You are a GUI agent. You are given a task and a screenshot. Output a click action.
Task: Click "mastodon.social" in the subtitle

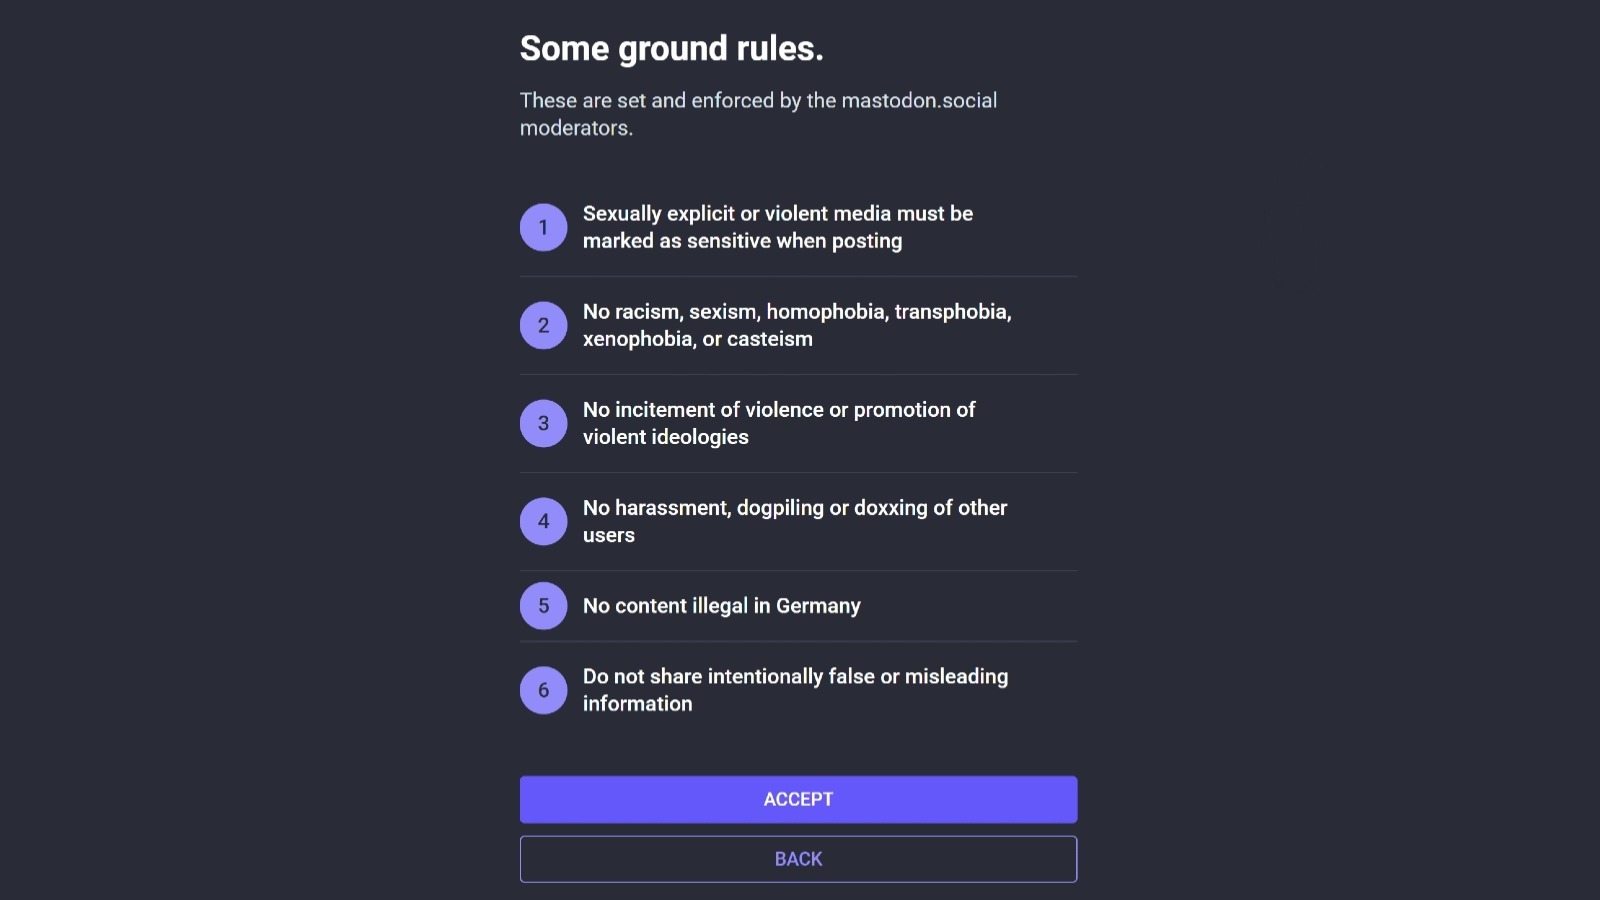919,100
